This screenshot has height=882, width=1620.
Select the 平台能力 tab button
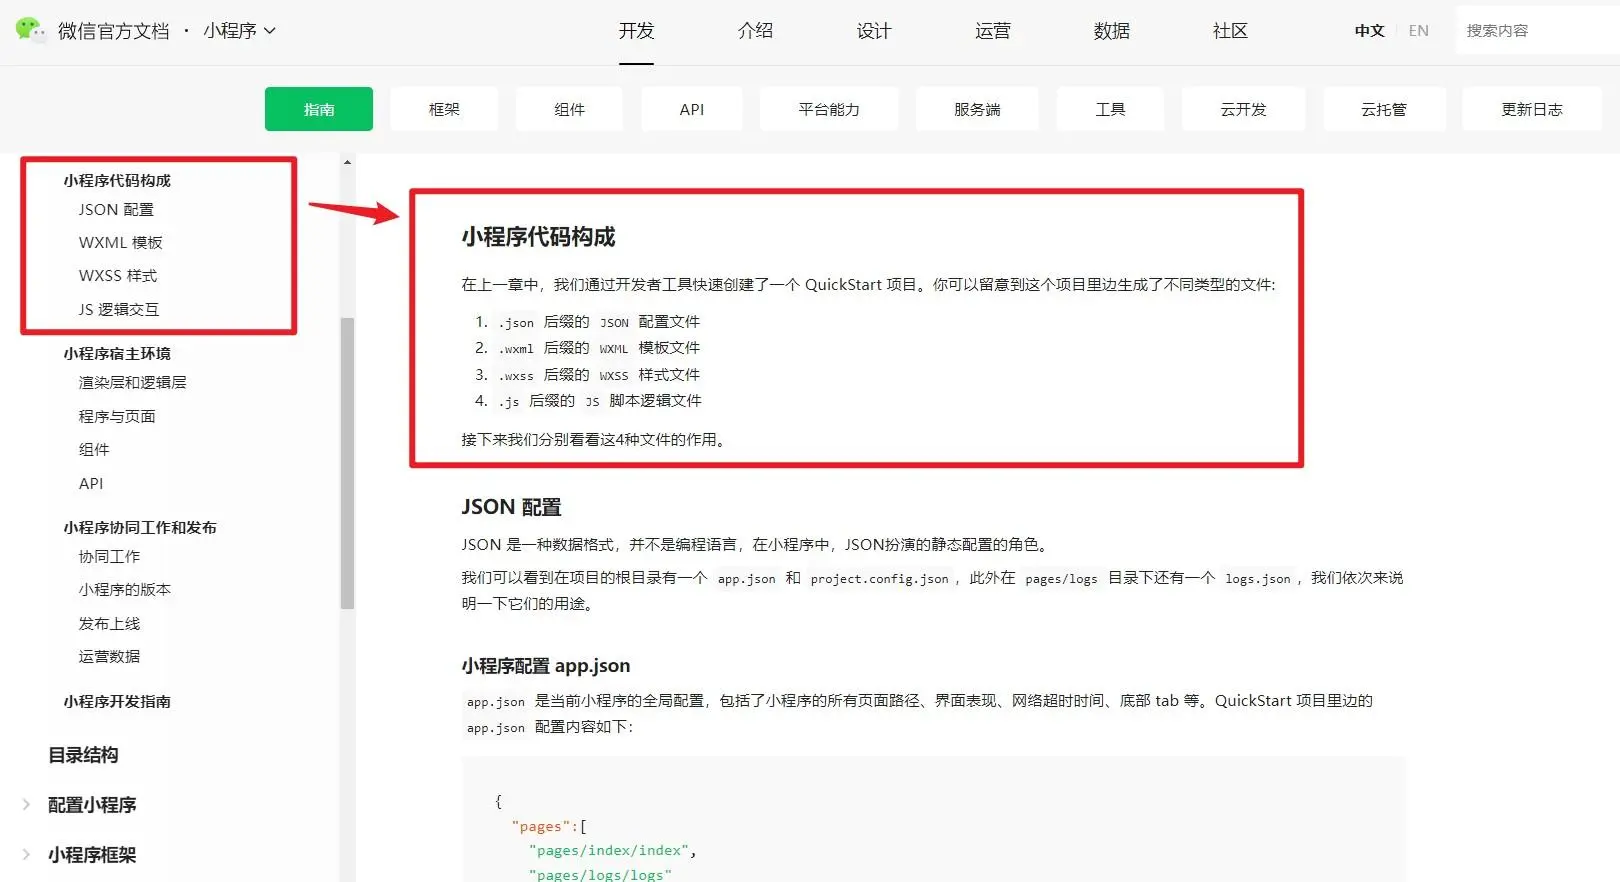pos(829,109)
